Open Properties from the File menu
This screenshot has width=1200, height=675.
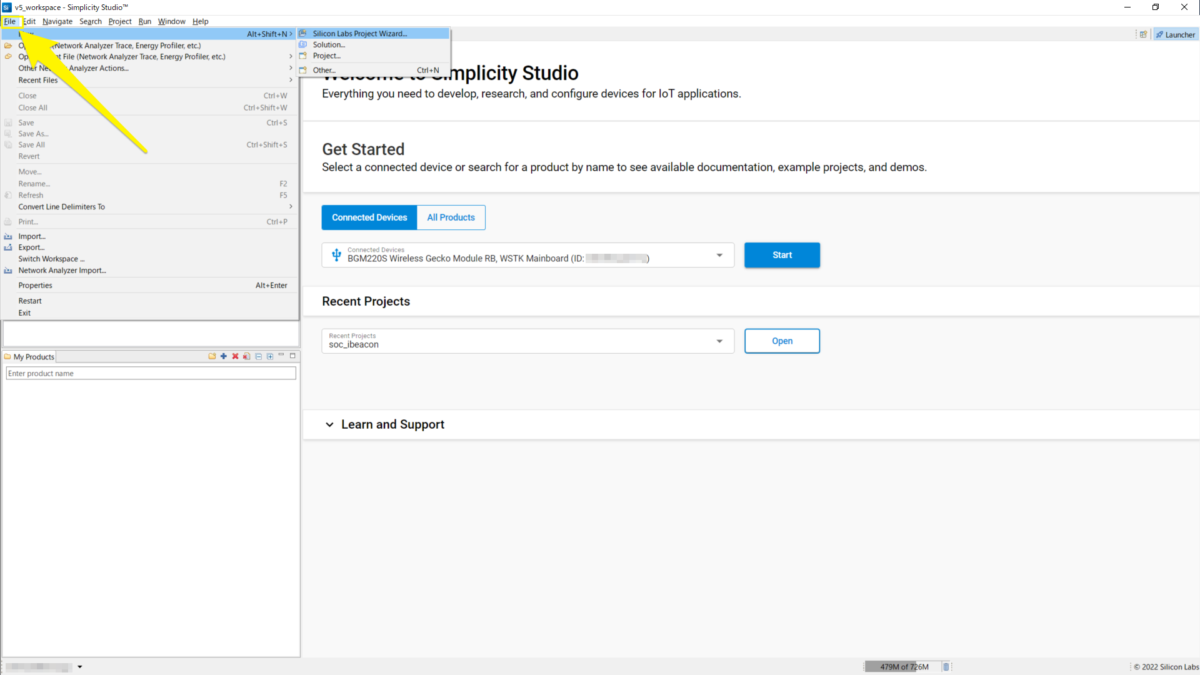150,285
